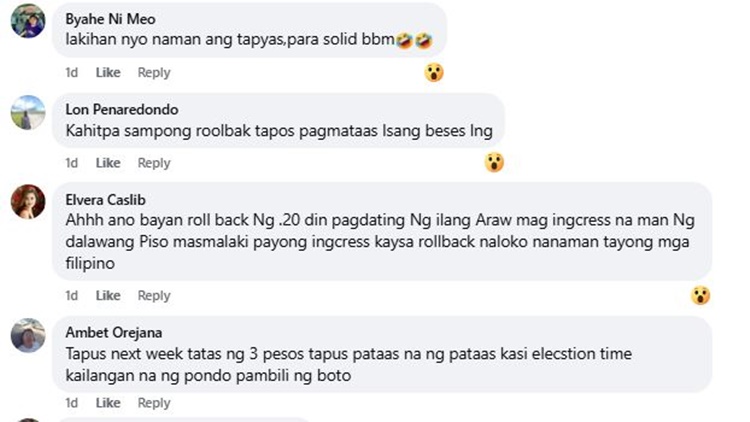Open the wow reaction on Lon Penaredondo's comment
This screenshot has height=422, width=750.
click(x=494, y=163)
